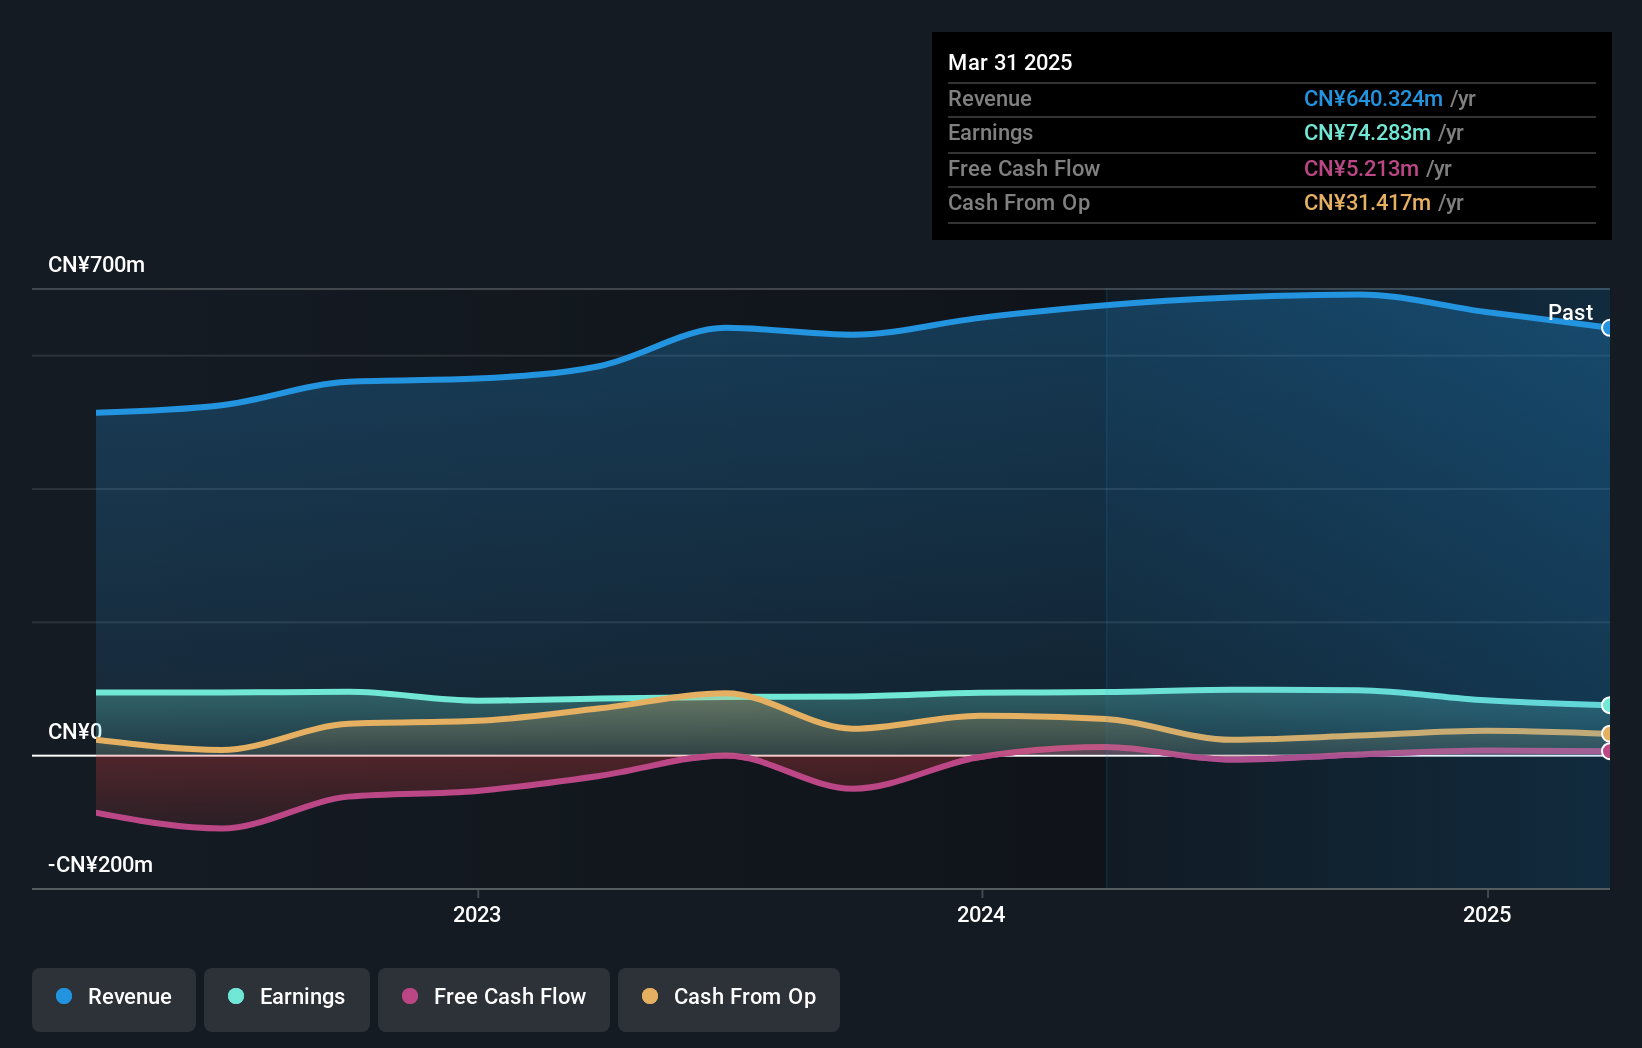Click the Cash From Op label in the tooltip

click(1019, 202)
